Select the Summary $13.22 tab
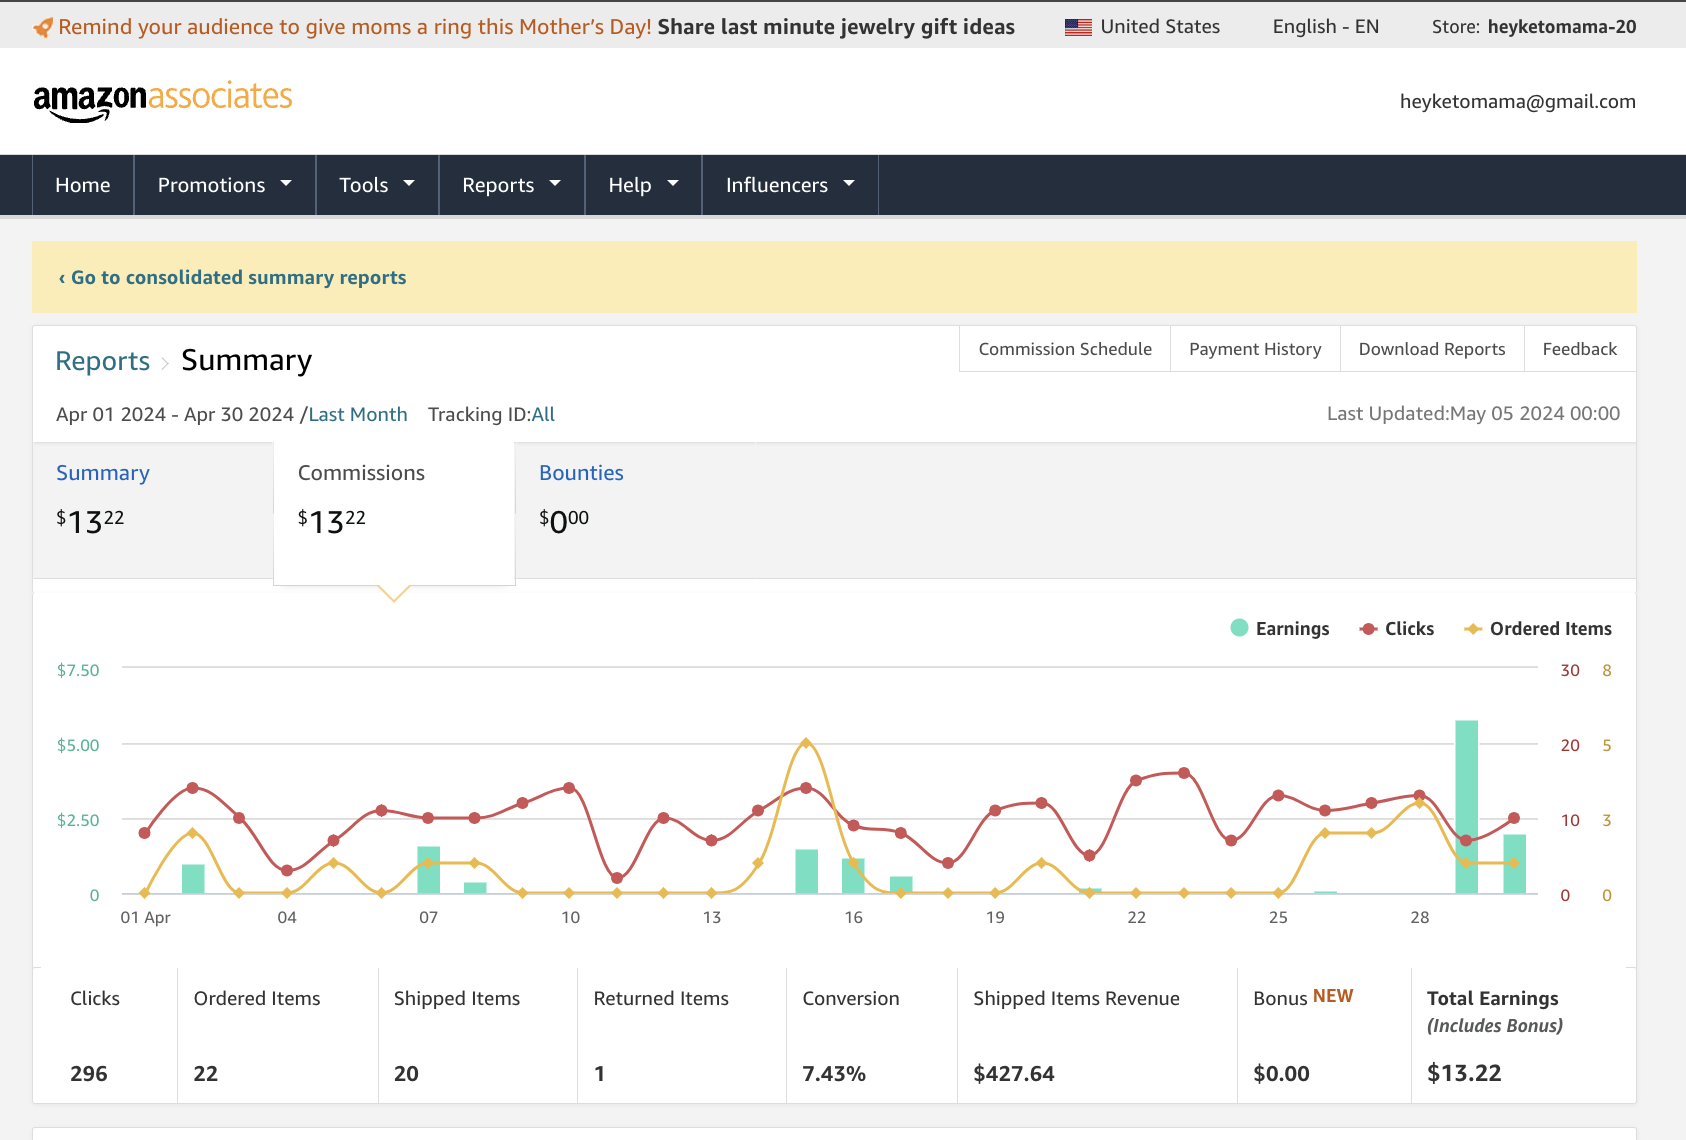Viewport: 1686px width, 1140px height. point(153,511)
